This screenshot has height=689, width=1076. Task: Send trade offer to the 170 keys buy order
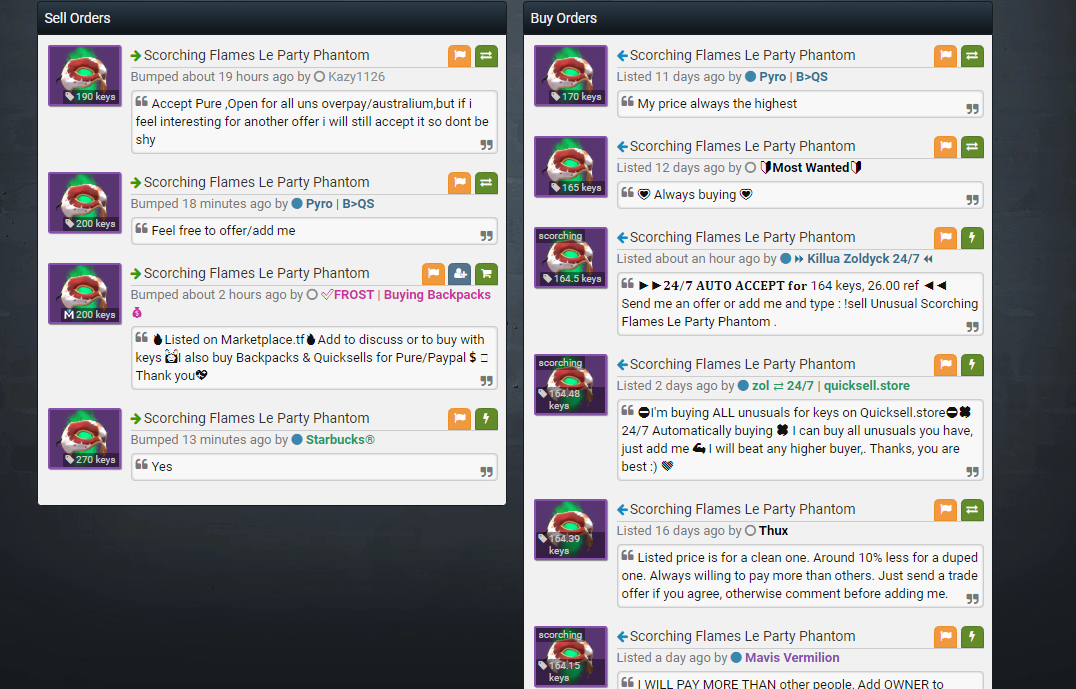pyautogui.click(x=972, y=56)
